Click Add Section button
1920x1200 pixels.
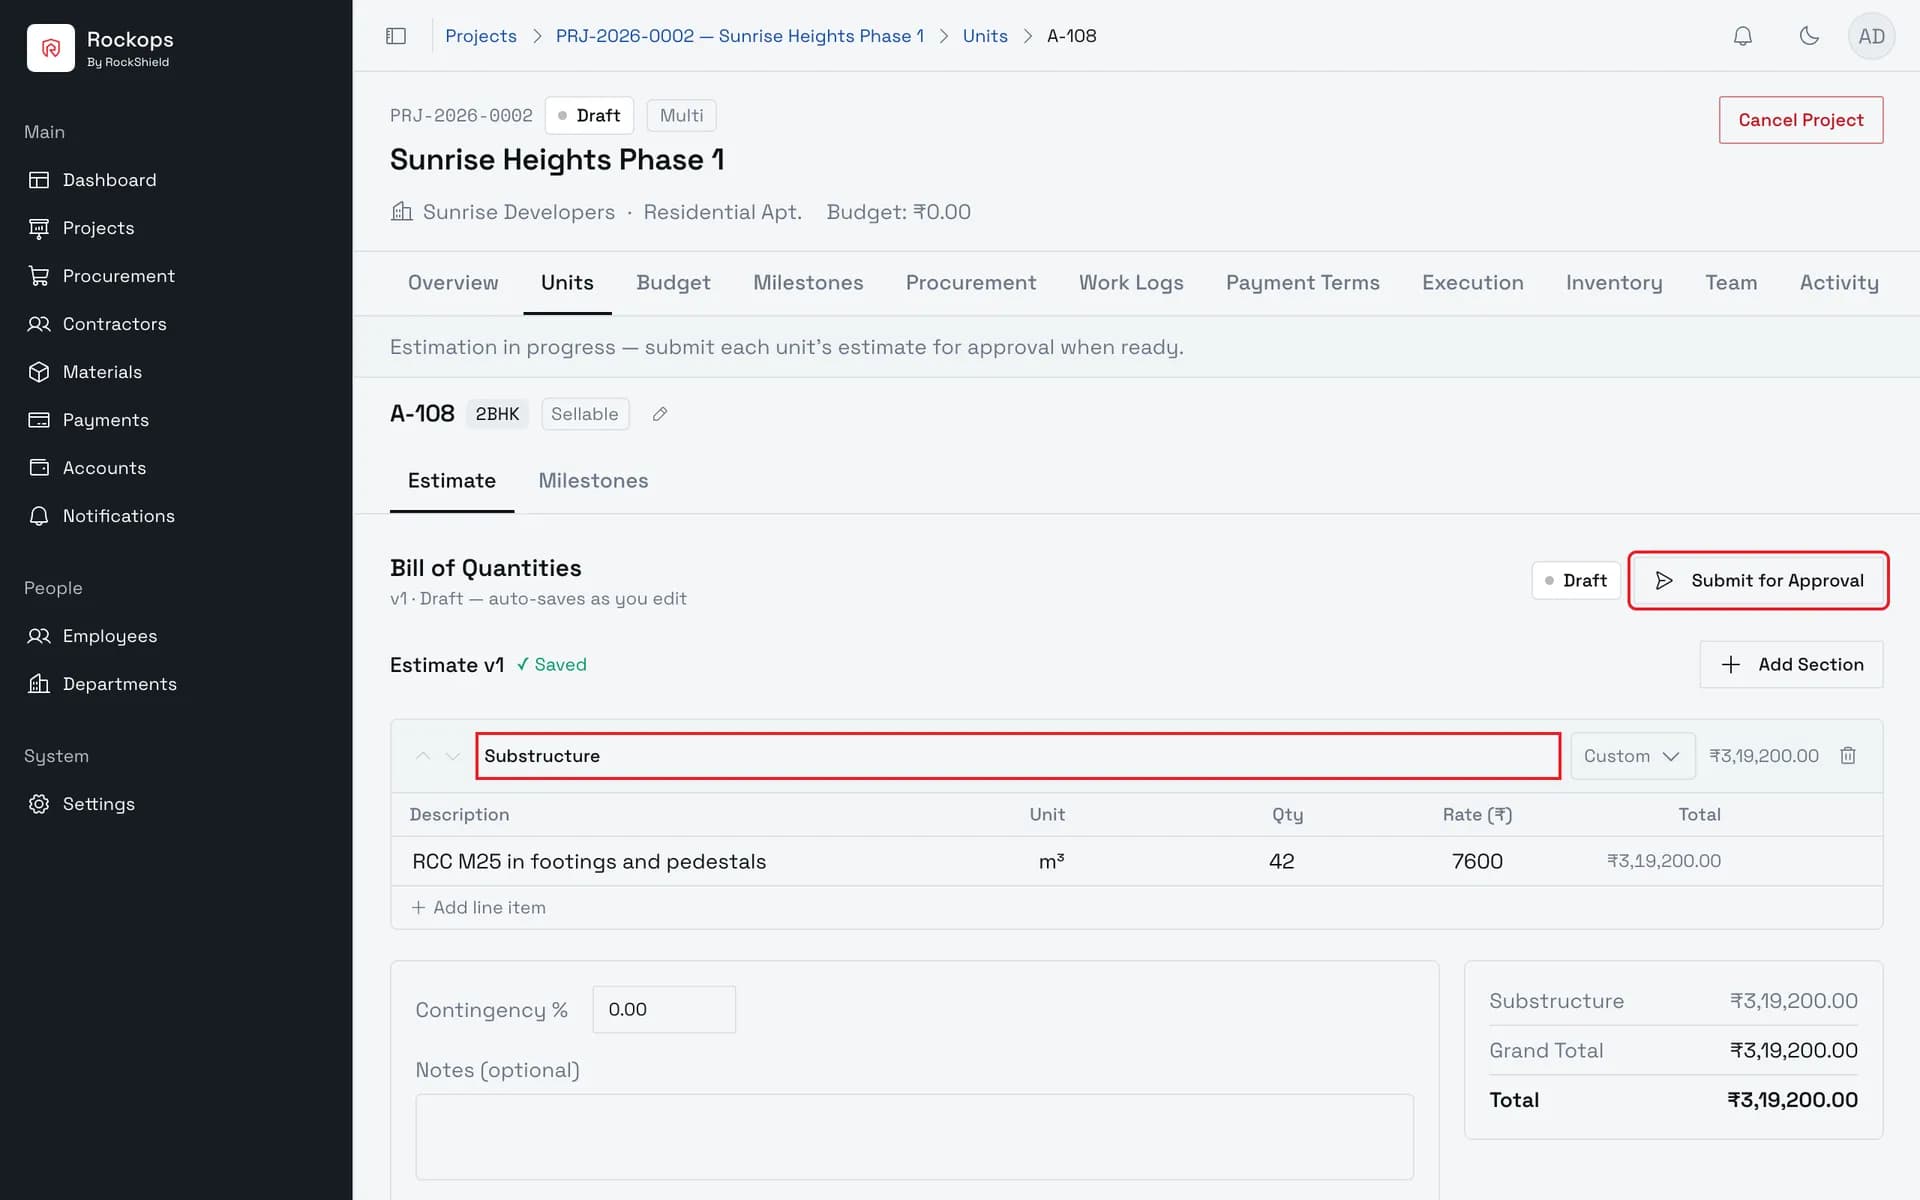click(x=1791, y=665)
